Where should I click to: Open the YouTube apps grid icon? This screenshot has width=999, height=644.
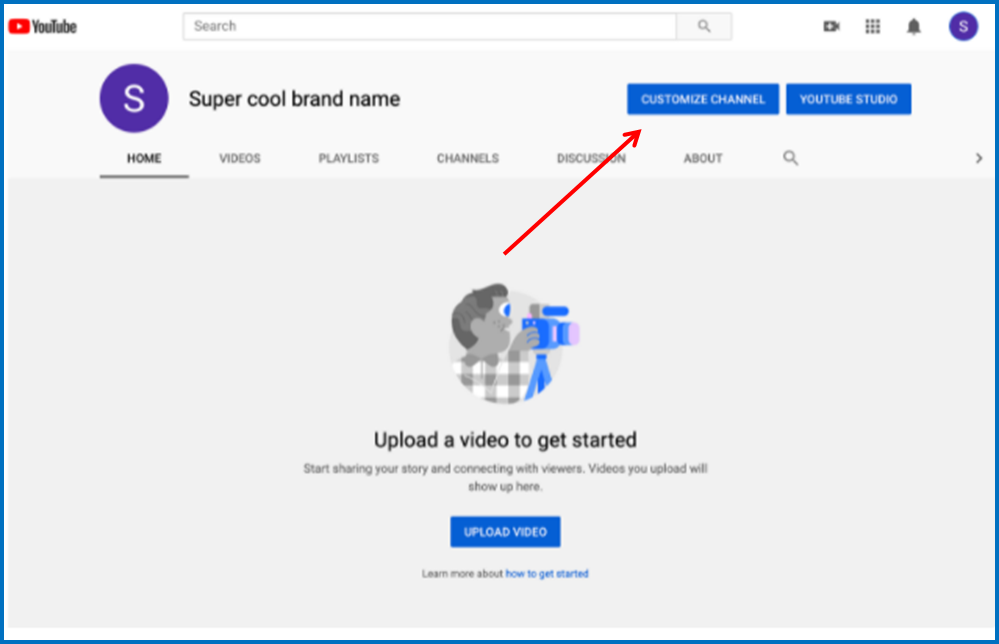click(872, 26)
